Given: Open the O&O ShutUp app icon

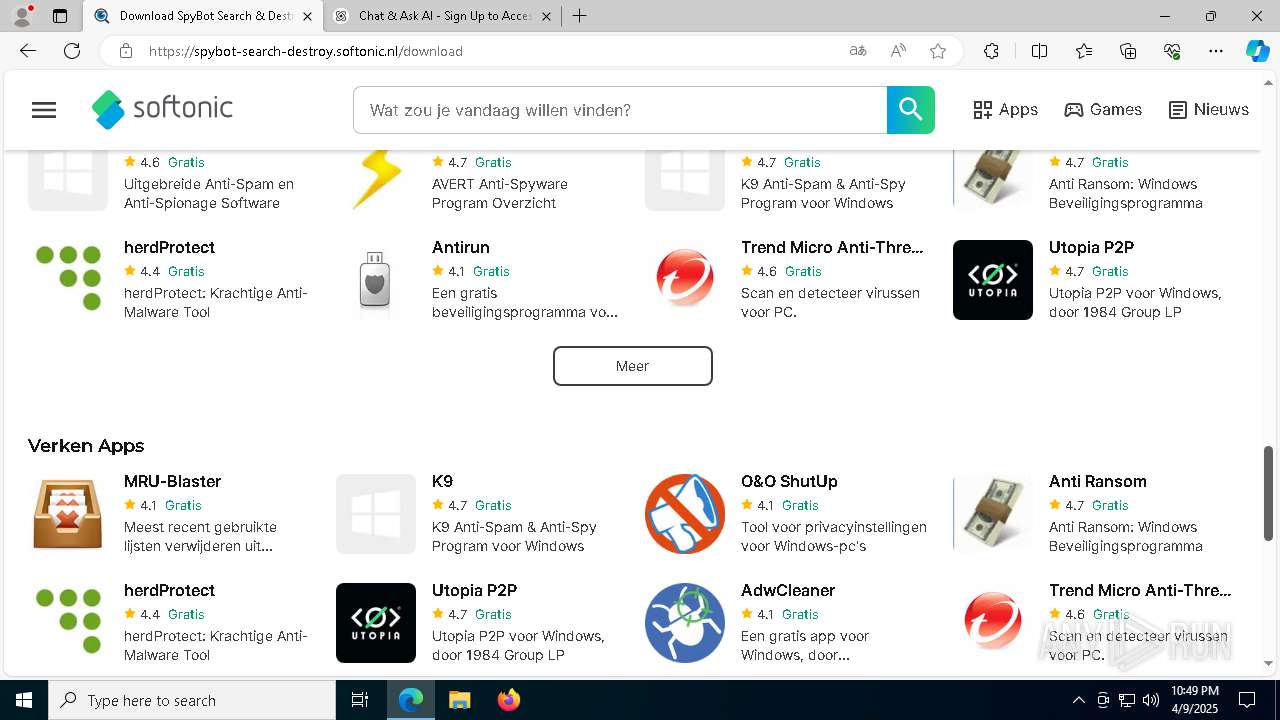Looking at the screenshot, I should pos(685,514).
